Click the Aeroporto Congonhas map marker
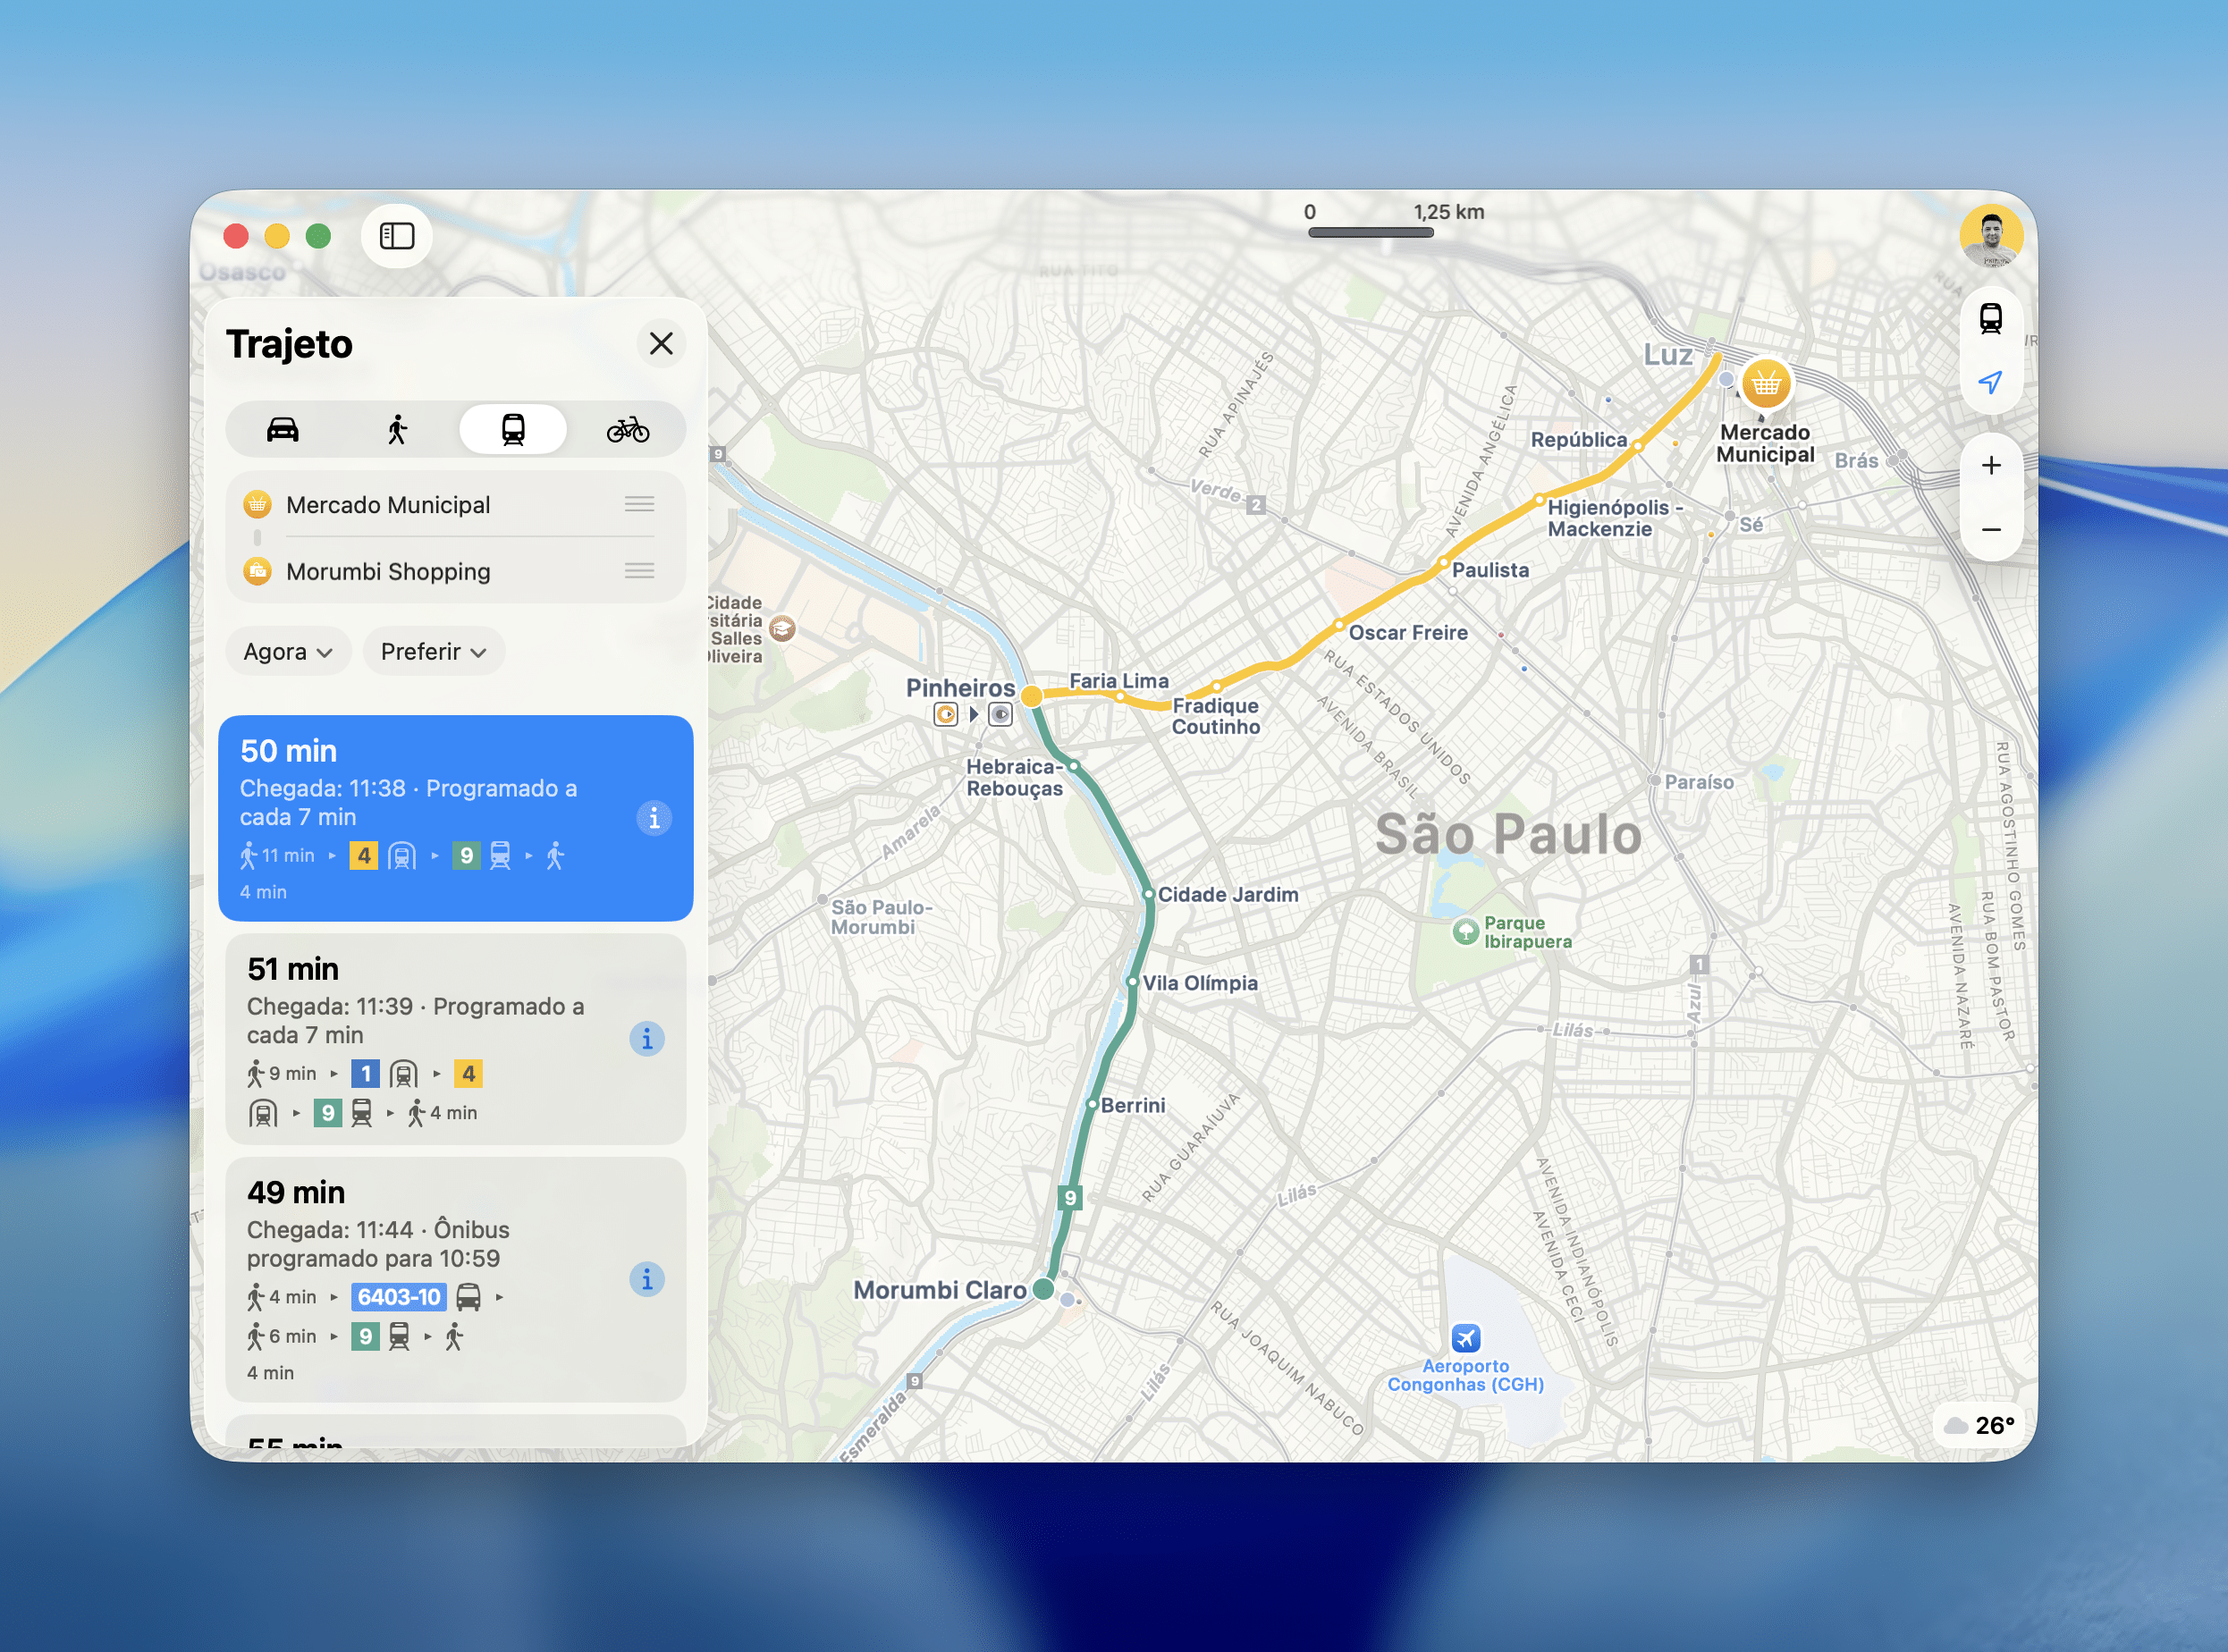The image size is (2228, 1652). coord(1465,1338)
